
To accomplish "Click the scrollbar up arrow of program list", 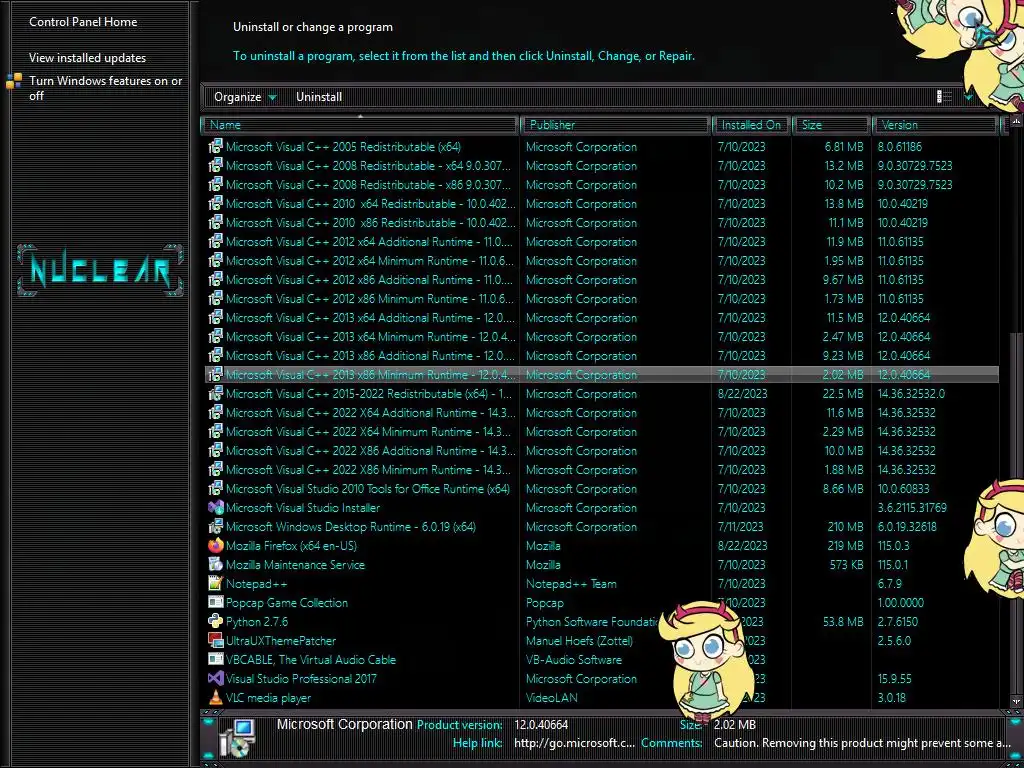I will (1016, 122).
